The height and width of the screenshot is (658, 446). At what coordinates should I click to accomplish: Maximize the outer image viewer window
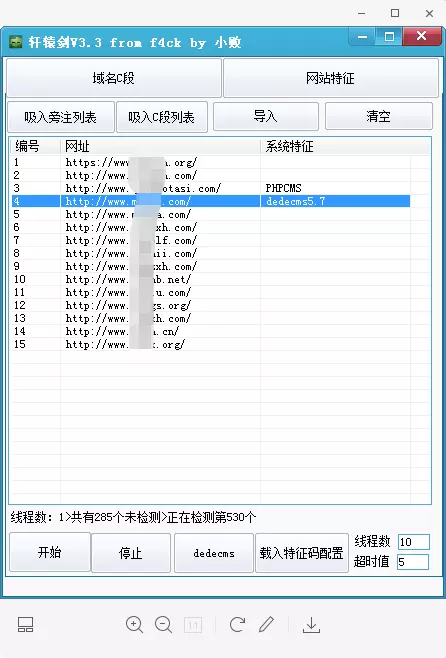[x=395, y=13]
